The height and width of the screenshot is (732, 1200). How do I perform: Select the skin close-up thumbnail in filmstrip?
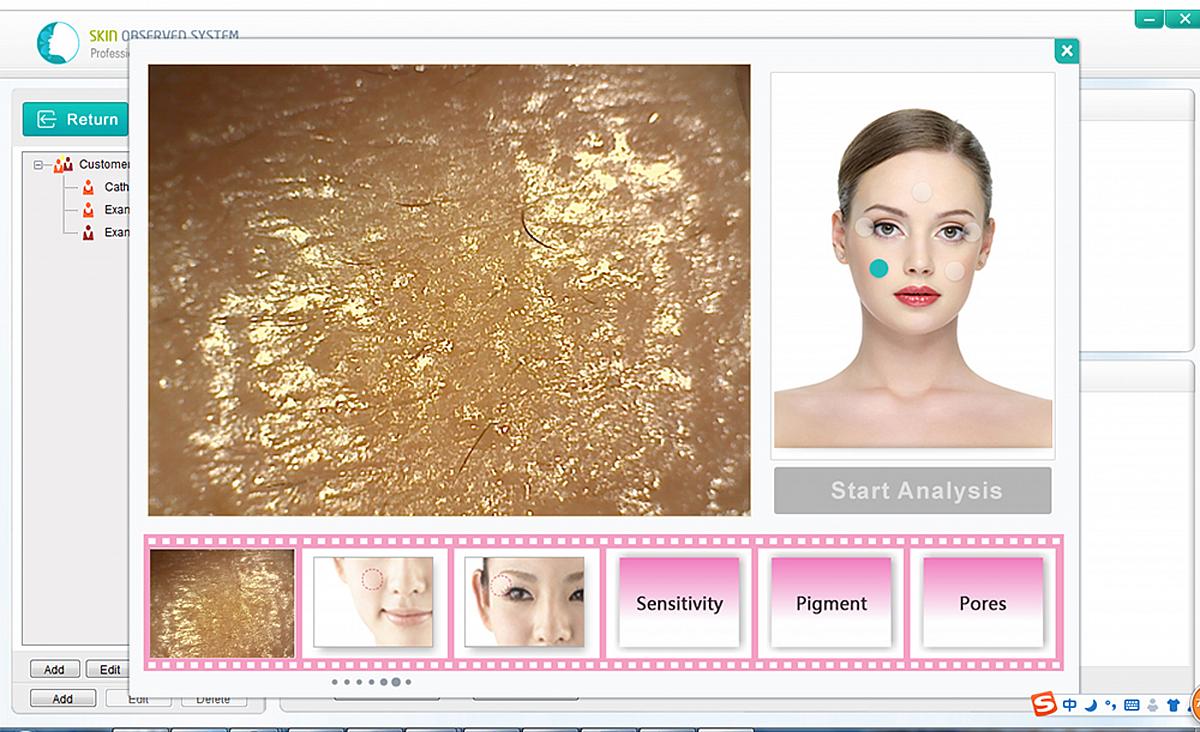tap(222, 603)
